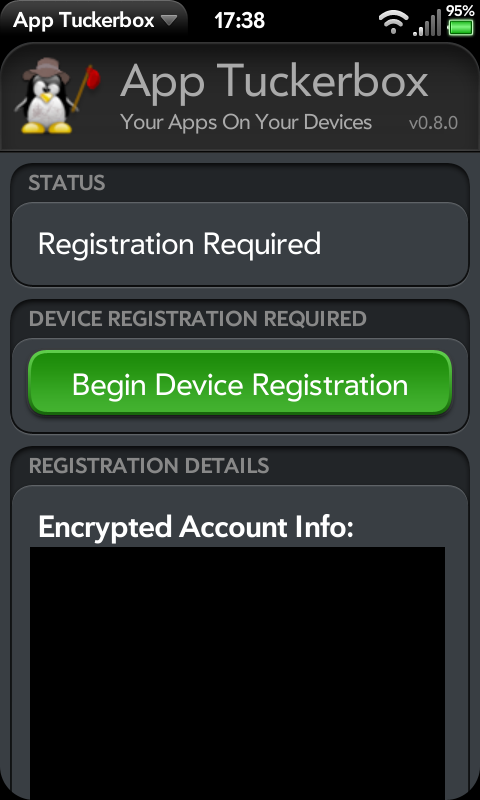Click inside the black encrypted info field

(237, 672)
